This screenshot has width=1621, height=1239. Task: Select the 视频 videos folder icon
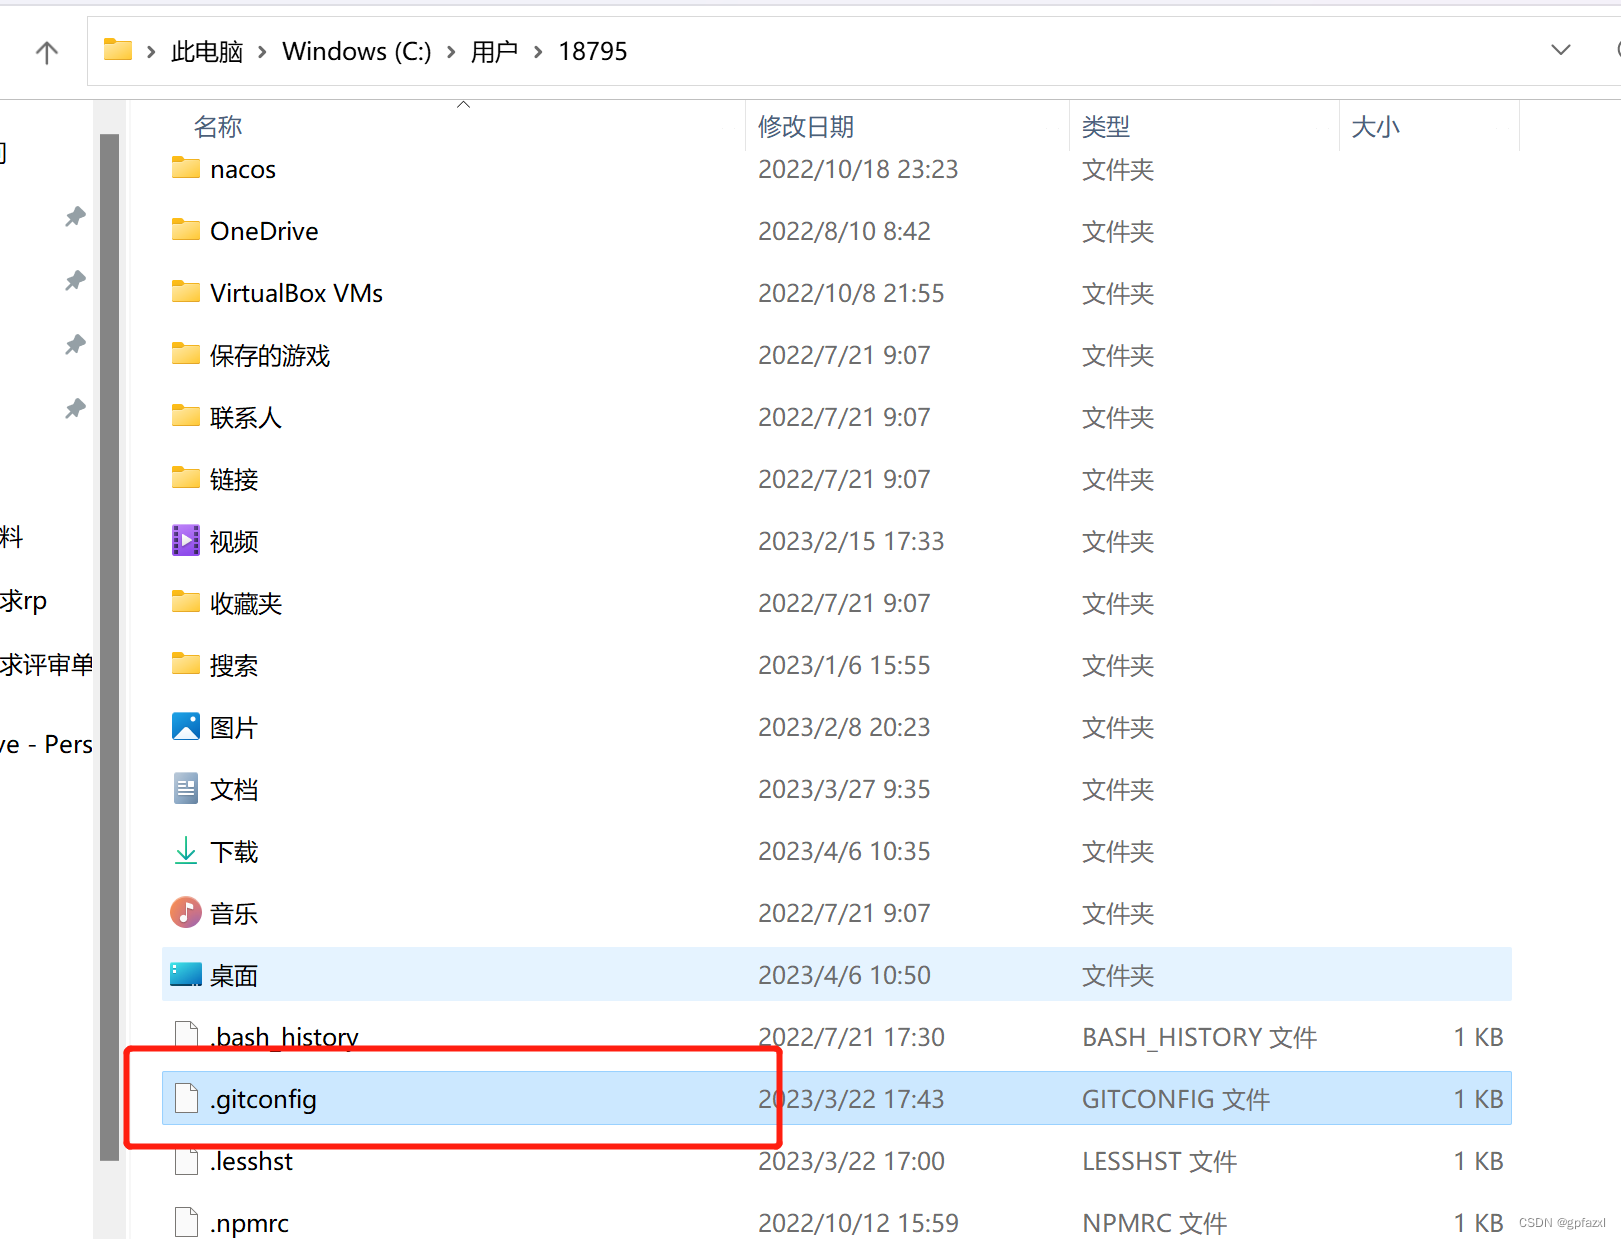186,540
